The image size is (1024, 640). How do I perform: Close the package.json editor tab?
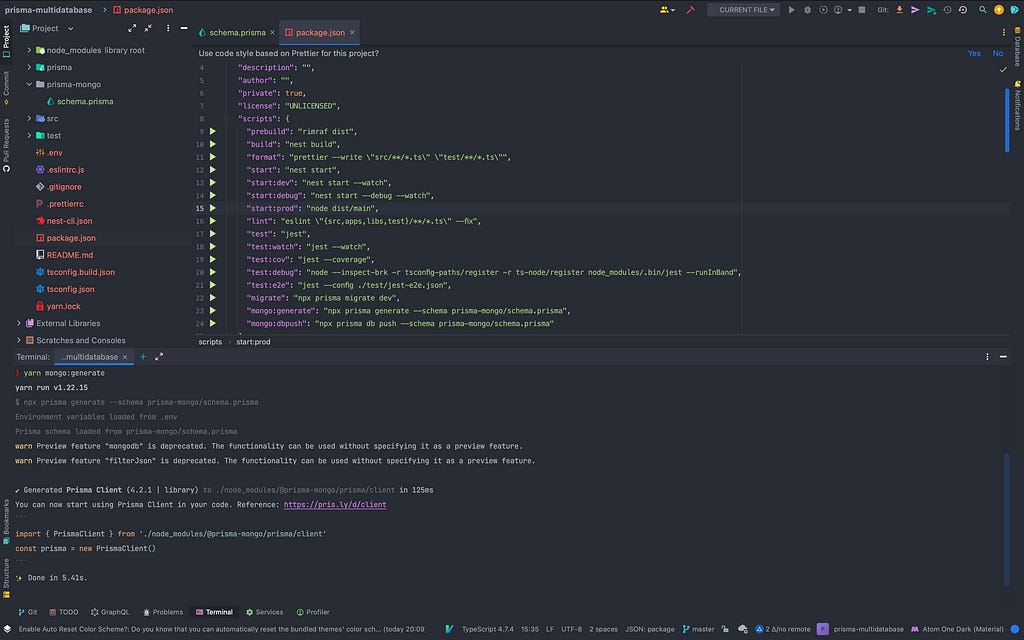pyautogui.click(x=352, y=32)
